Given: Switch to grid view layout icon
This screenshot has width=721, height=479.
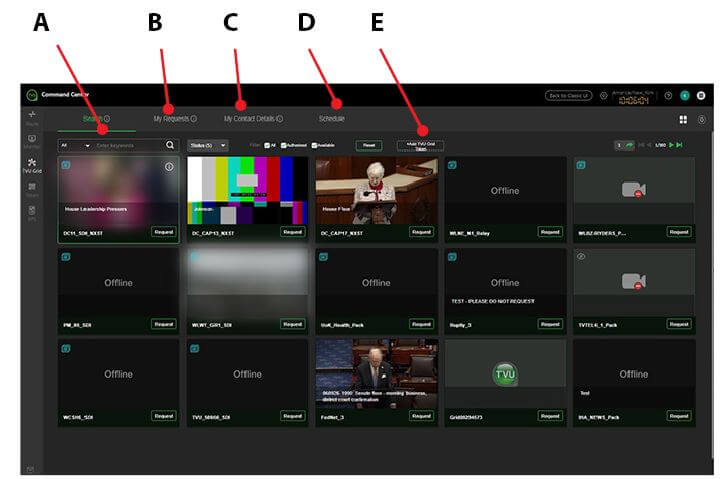Looking at the screenshot, I should [x=683, y=120].
